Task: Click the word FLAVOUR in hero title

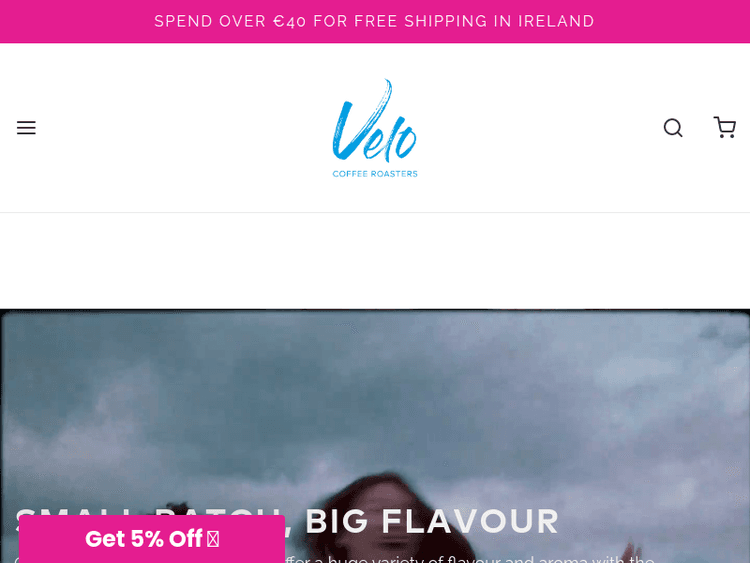Action: (470, 521)
